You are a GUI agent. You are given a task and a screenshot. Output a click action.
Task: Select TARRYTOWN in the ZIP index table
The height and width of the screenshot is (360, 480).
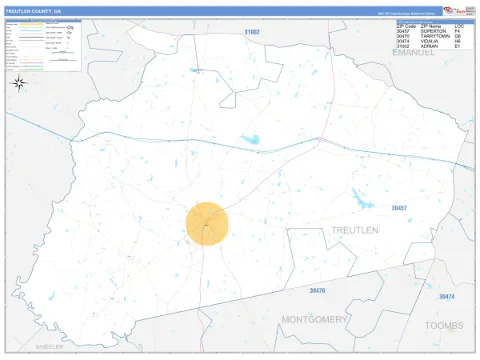point(435,36)
